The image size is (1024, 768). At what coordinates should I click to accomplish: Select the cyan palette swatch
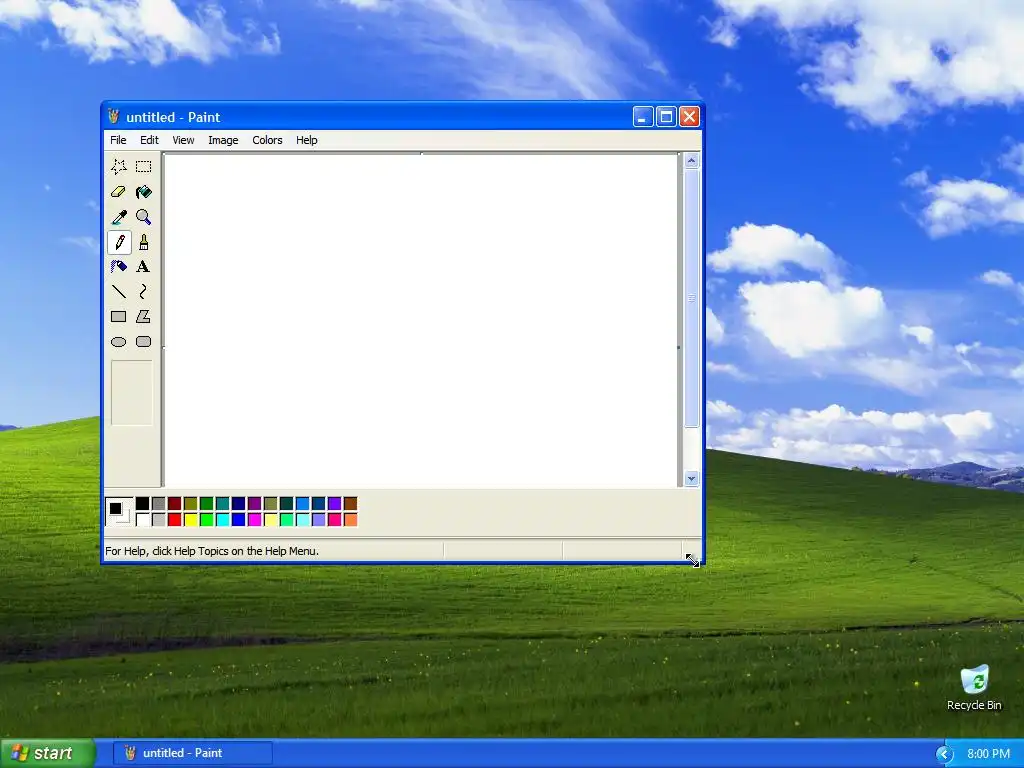coord(223,520)
